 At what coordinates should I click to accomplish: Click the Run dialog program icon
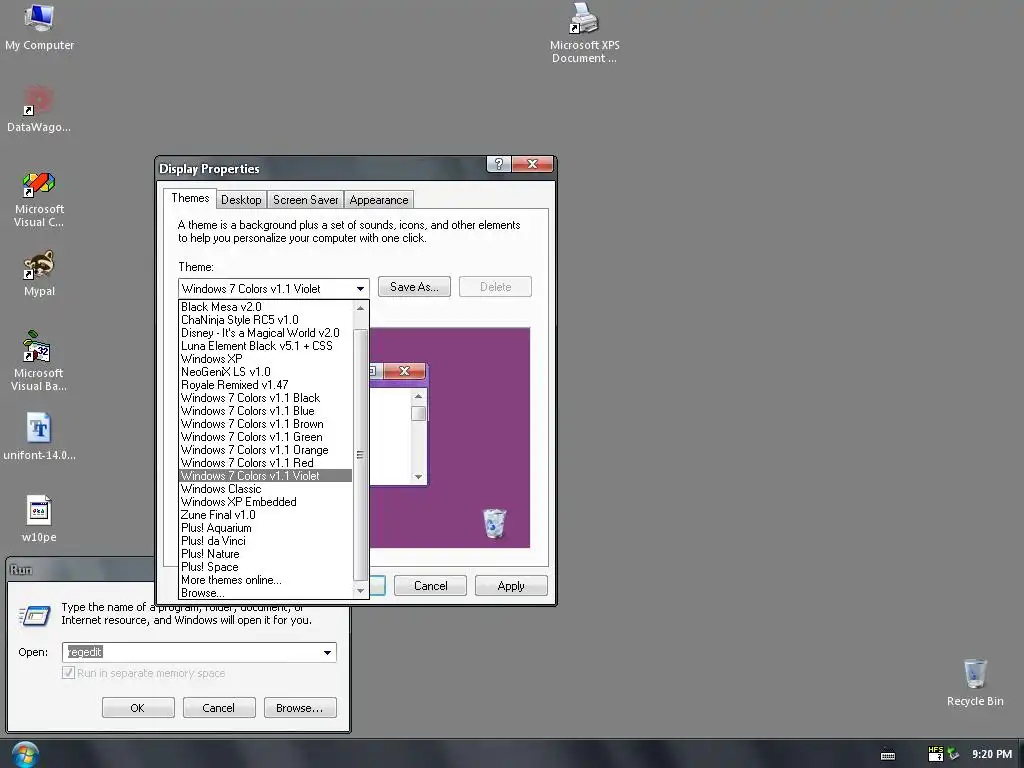coord(35,615)
